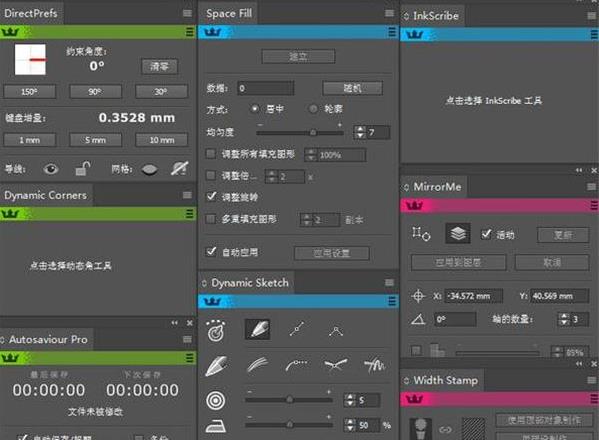This screenshot has width=599, height=440.
Task: Open the InkScribe panel menu
Action: (591, 16)
